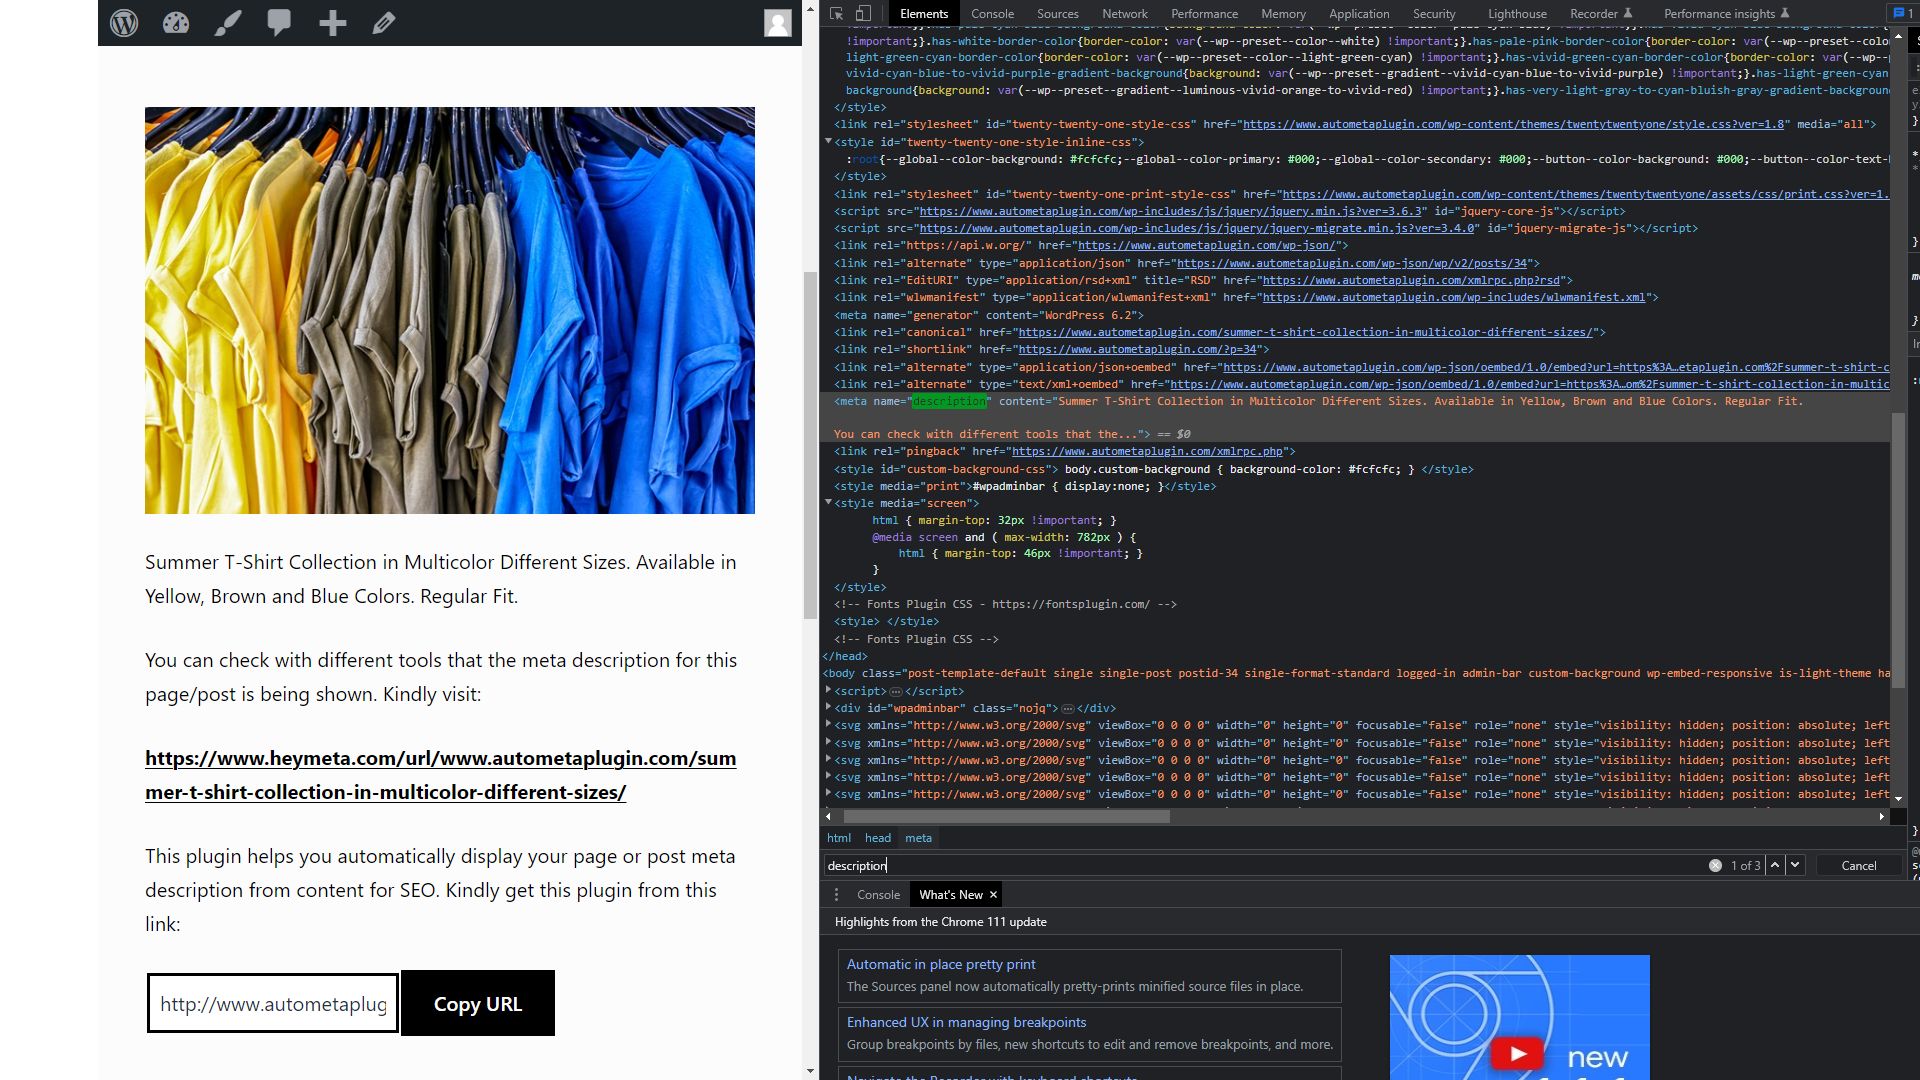Open comments speech bubble icon
The width and height of the screenshot is (1920, 1080).
coord(279,22)
